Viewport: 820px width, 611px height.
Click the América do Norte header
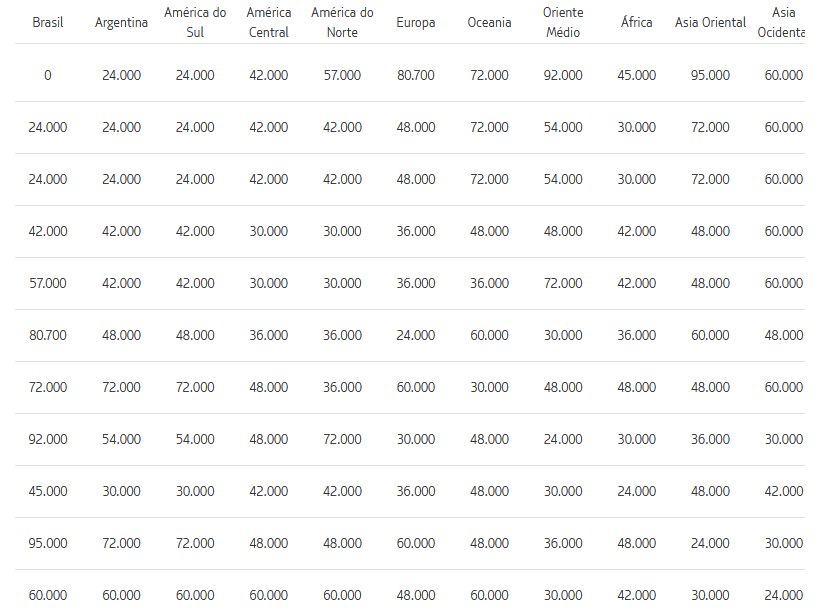point(343,22)
